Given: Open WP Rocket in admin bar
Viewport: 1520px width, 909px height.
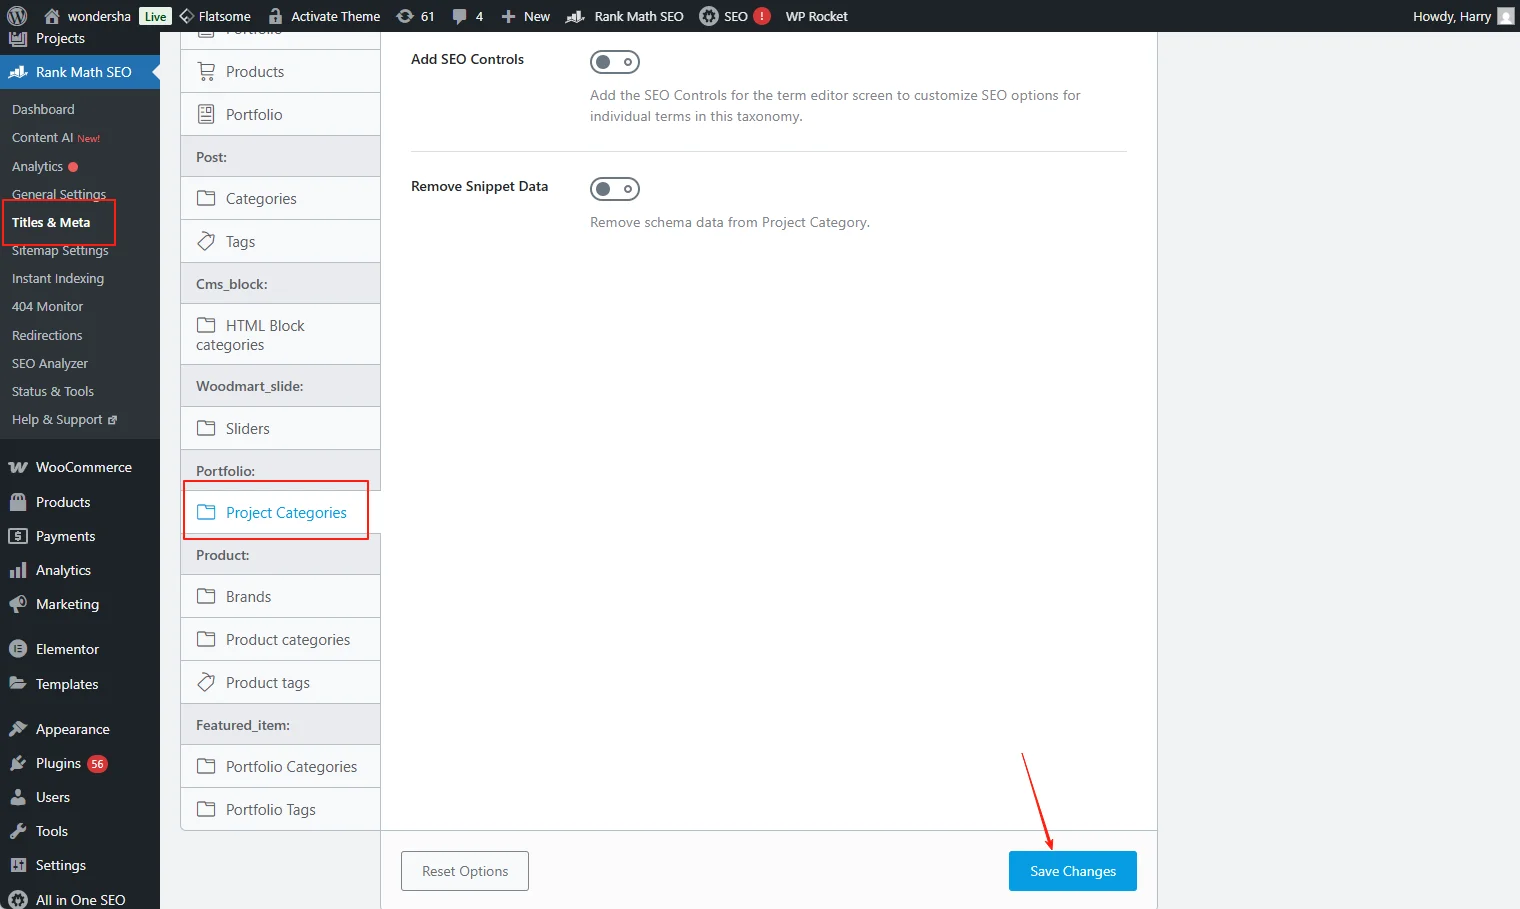Looking at the screenshot, I should point(816,16).
